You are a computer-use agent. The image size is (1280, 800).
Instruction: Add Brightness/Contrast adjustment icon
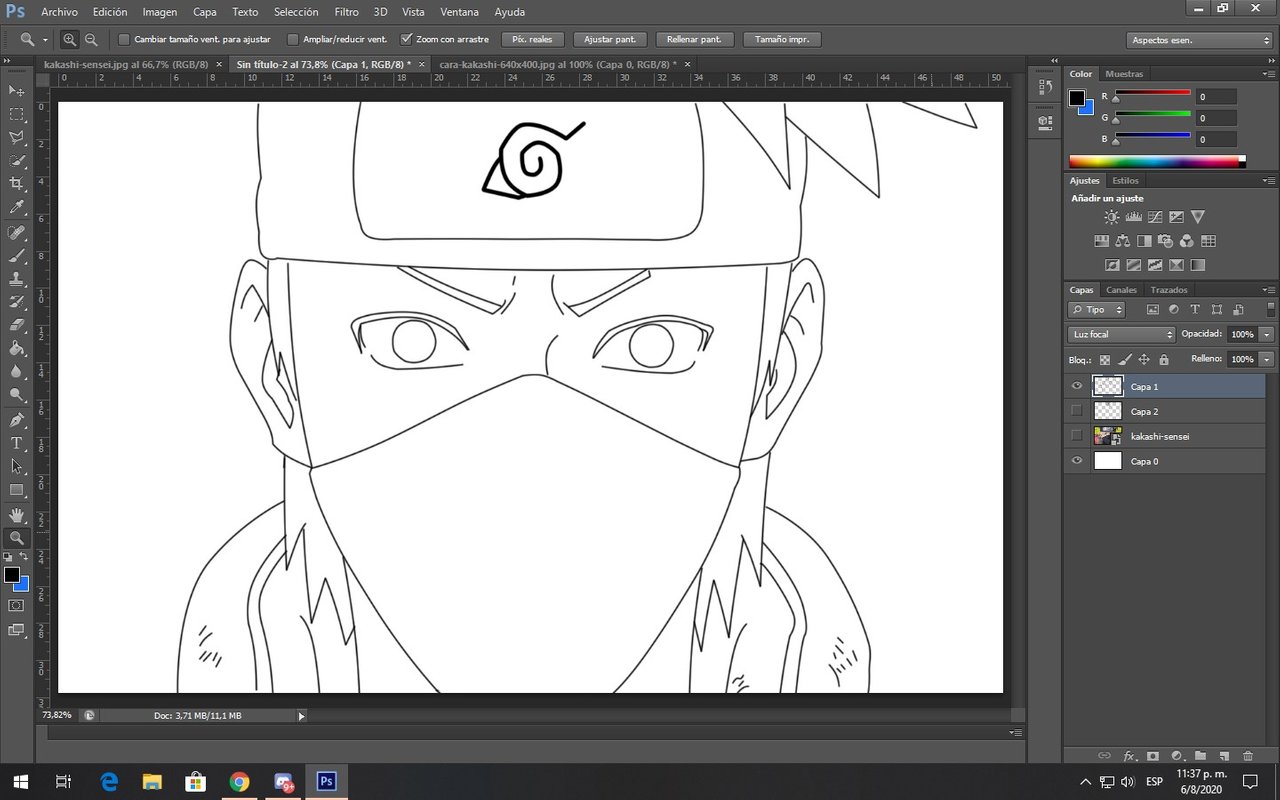pos(1112,217)
